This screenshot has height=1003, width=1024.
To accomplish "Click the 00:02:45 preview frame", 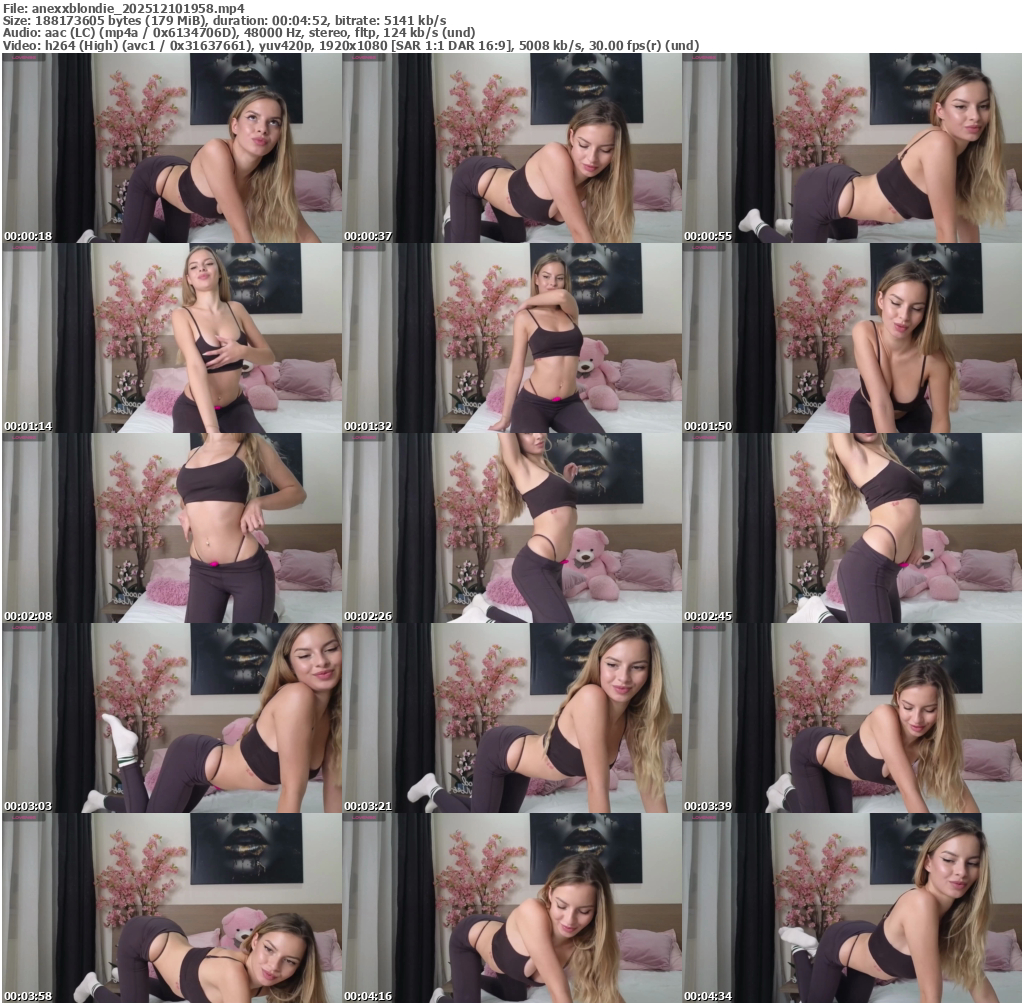I will coord(852,528).
